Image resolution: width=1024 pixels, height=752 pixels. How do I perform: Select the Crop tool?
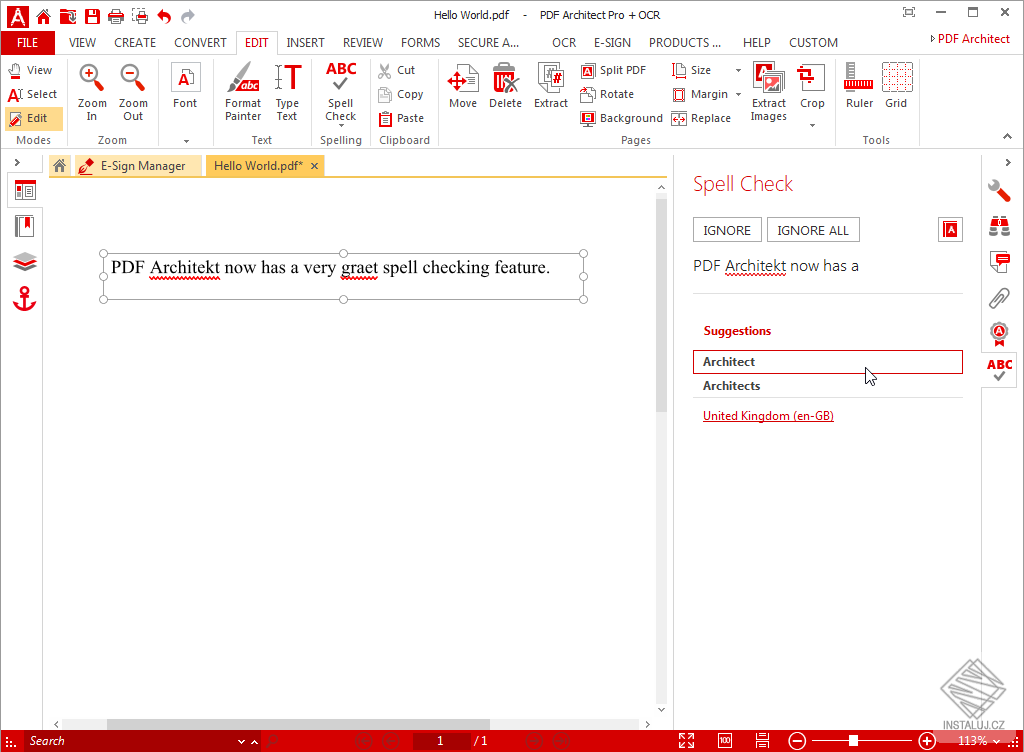[812, 86]
